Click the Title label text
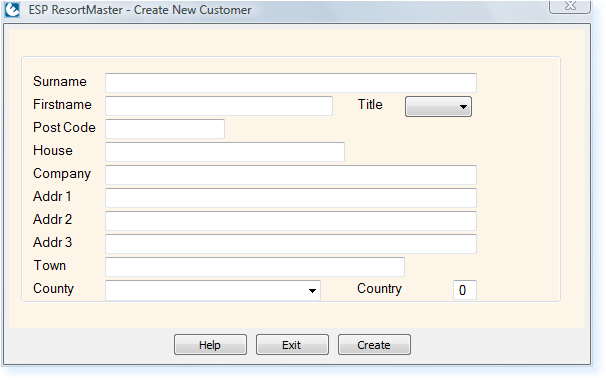This screenshot has width=606, height=380. [370, 104]
